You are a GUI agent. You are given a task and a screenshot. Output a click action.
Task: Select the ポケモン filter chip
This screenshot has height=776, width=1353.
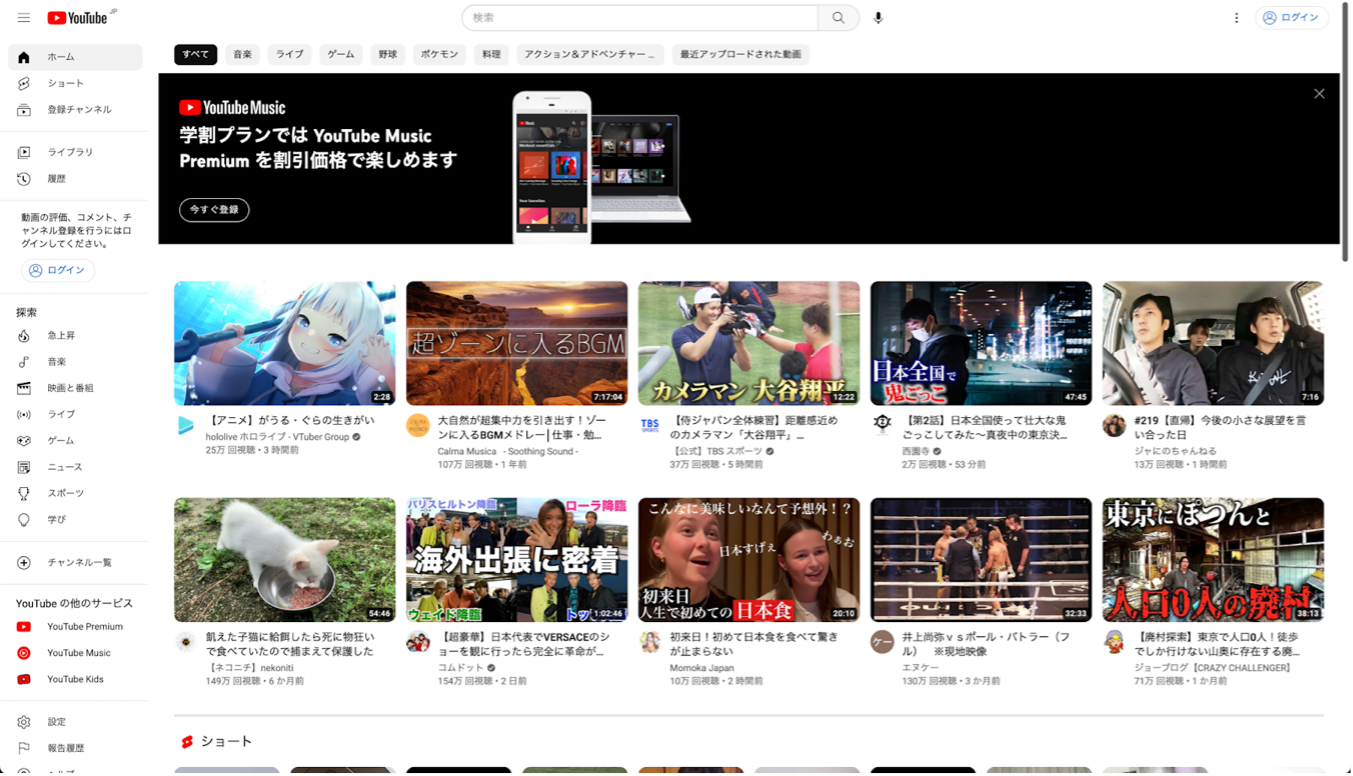(439, 55)
